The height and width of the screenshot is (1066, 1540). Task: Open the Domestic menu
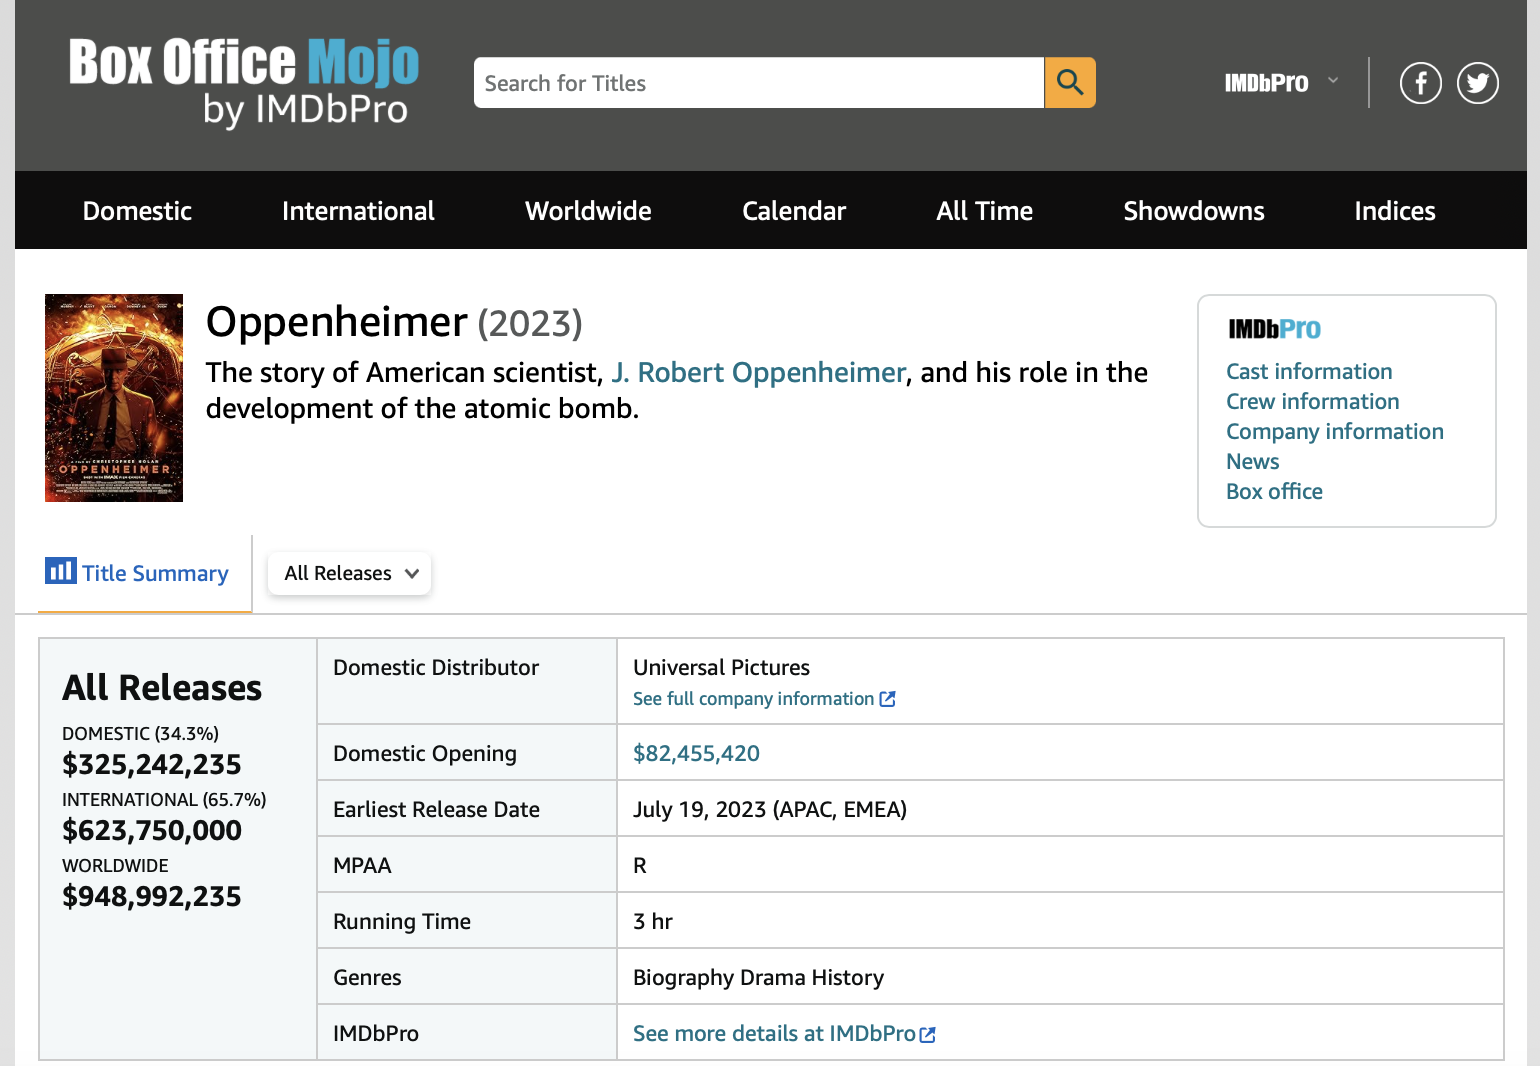click(137, 211)
